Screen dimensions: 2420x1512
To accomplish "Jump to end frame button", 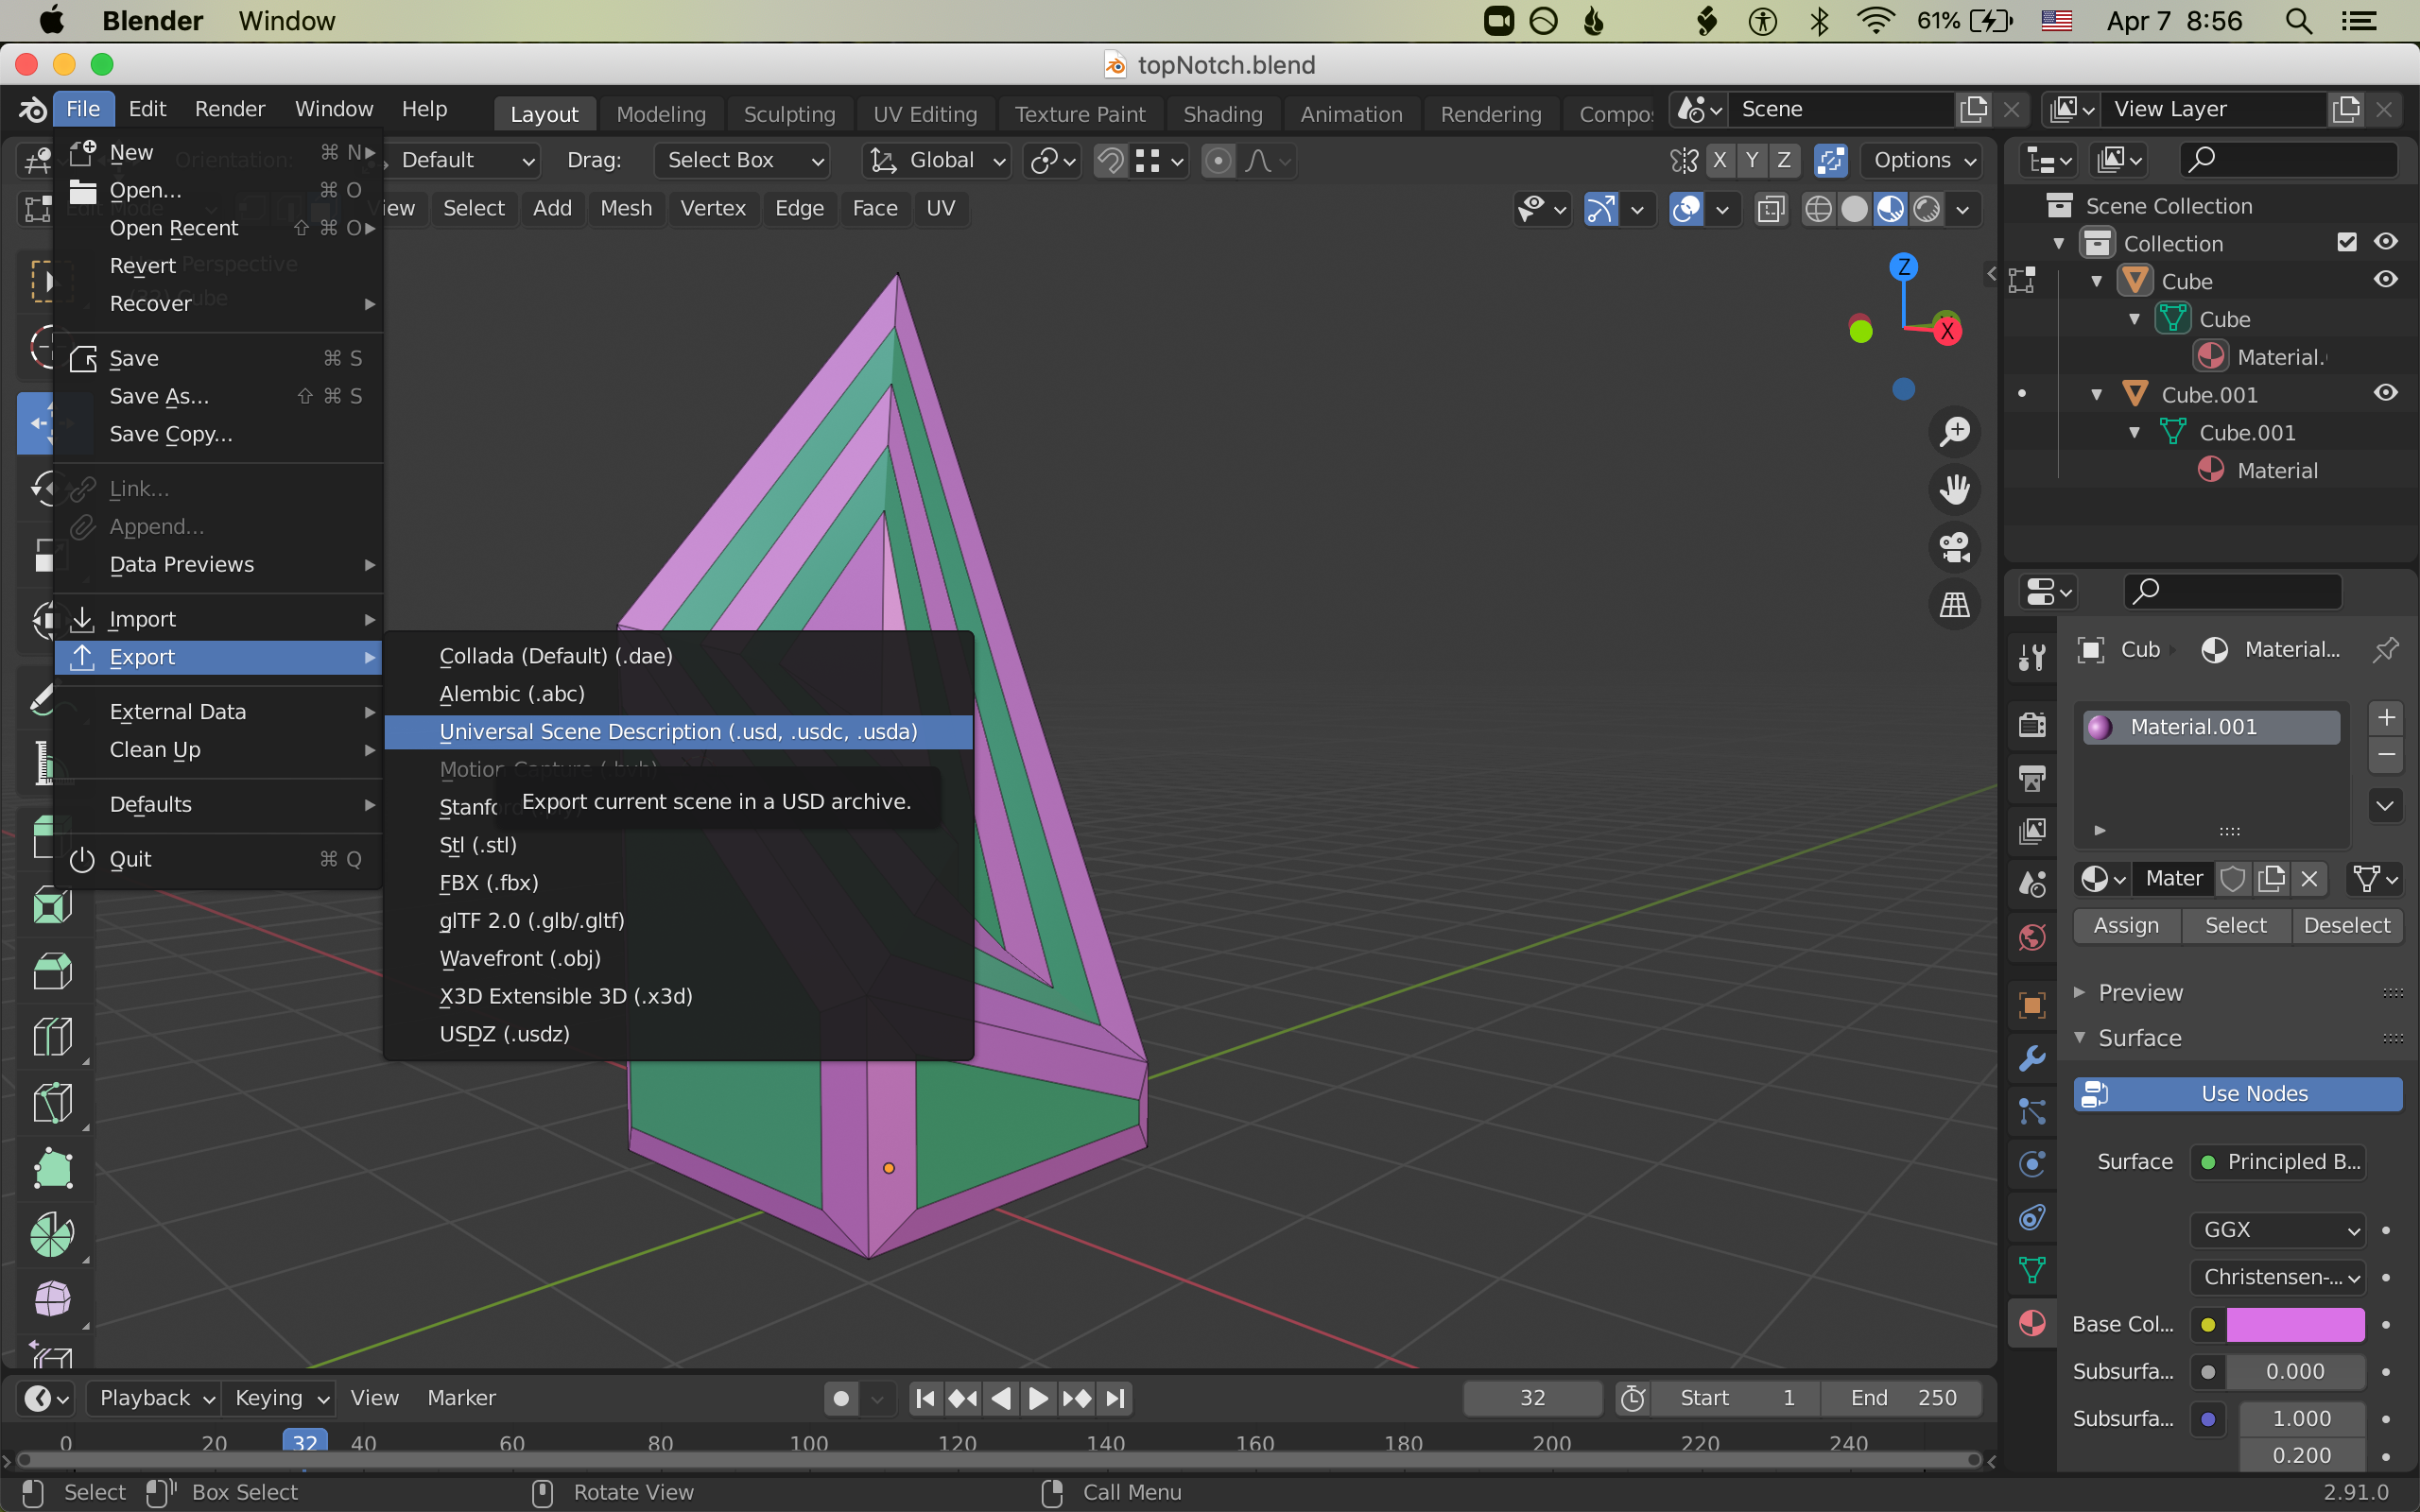I will (x=1116, y=1398).
